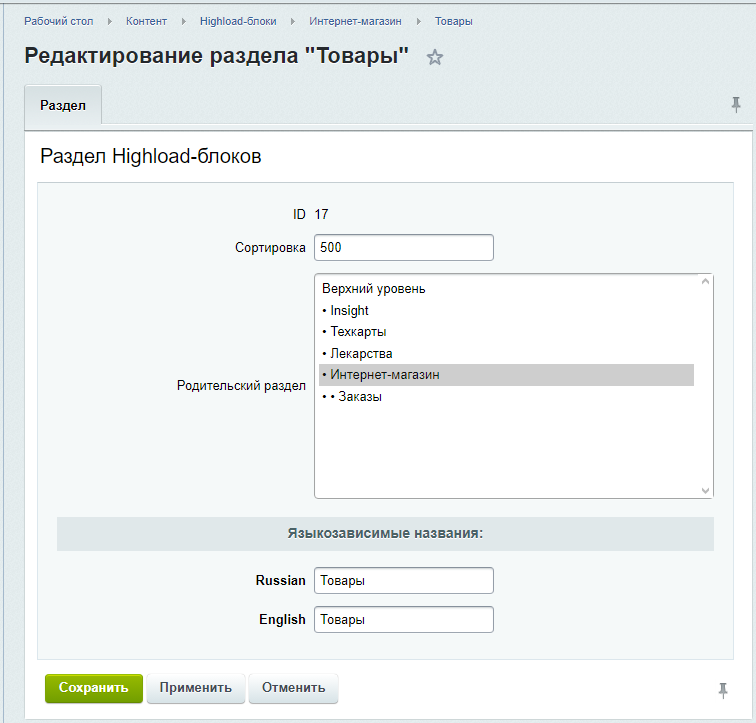Click the pin icon next to bottom buttons
756x723 pixels.
coord(723,690)
